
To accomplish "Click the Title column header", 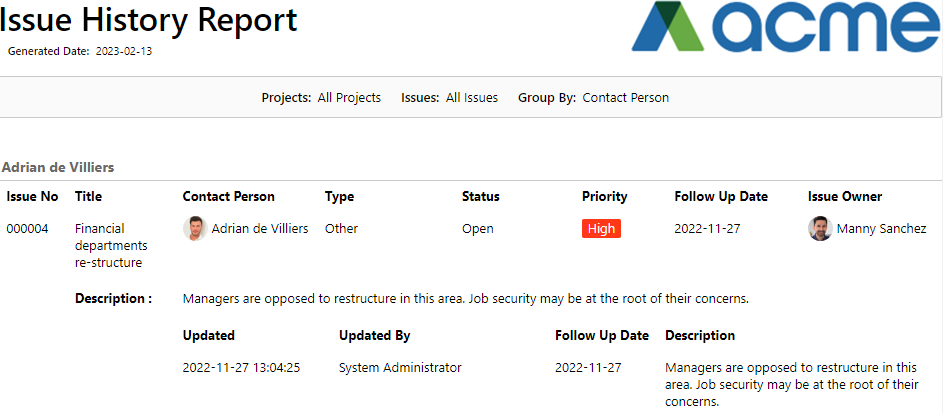I will (88, 197).
